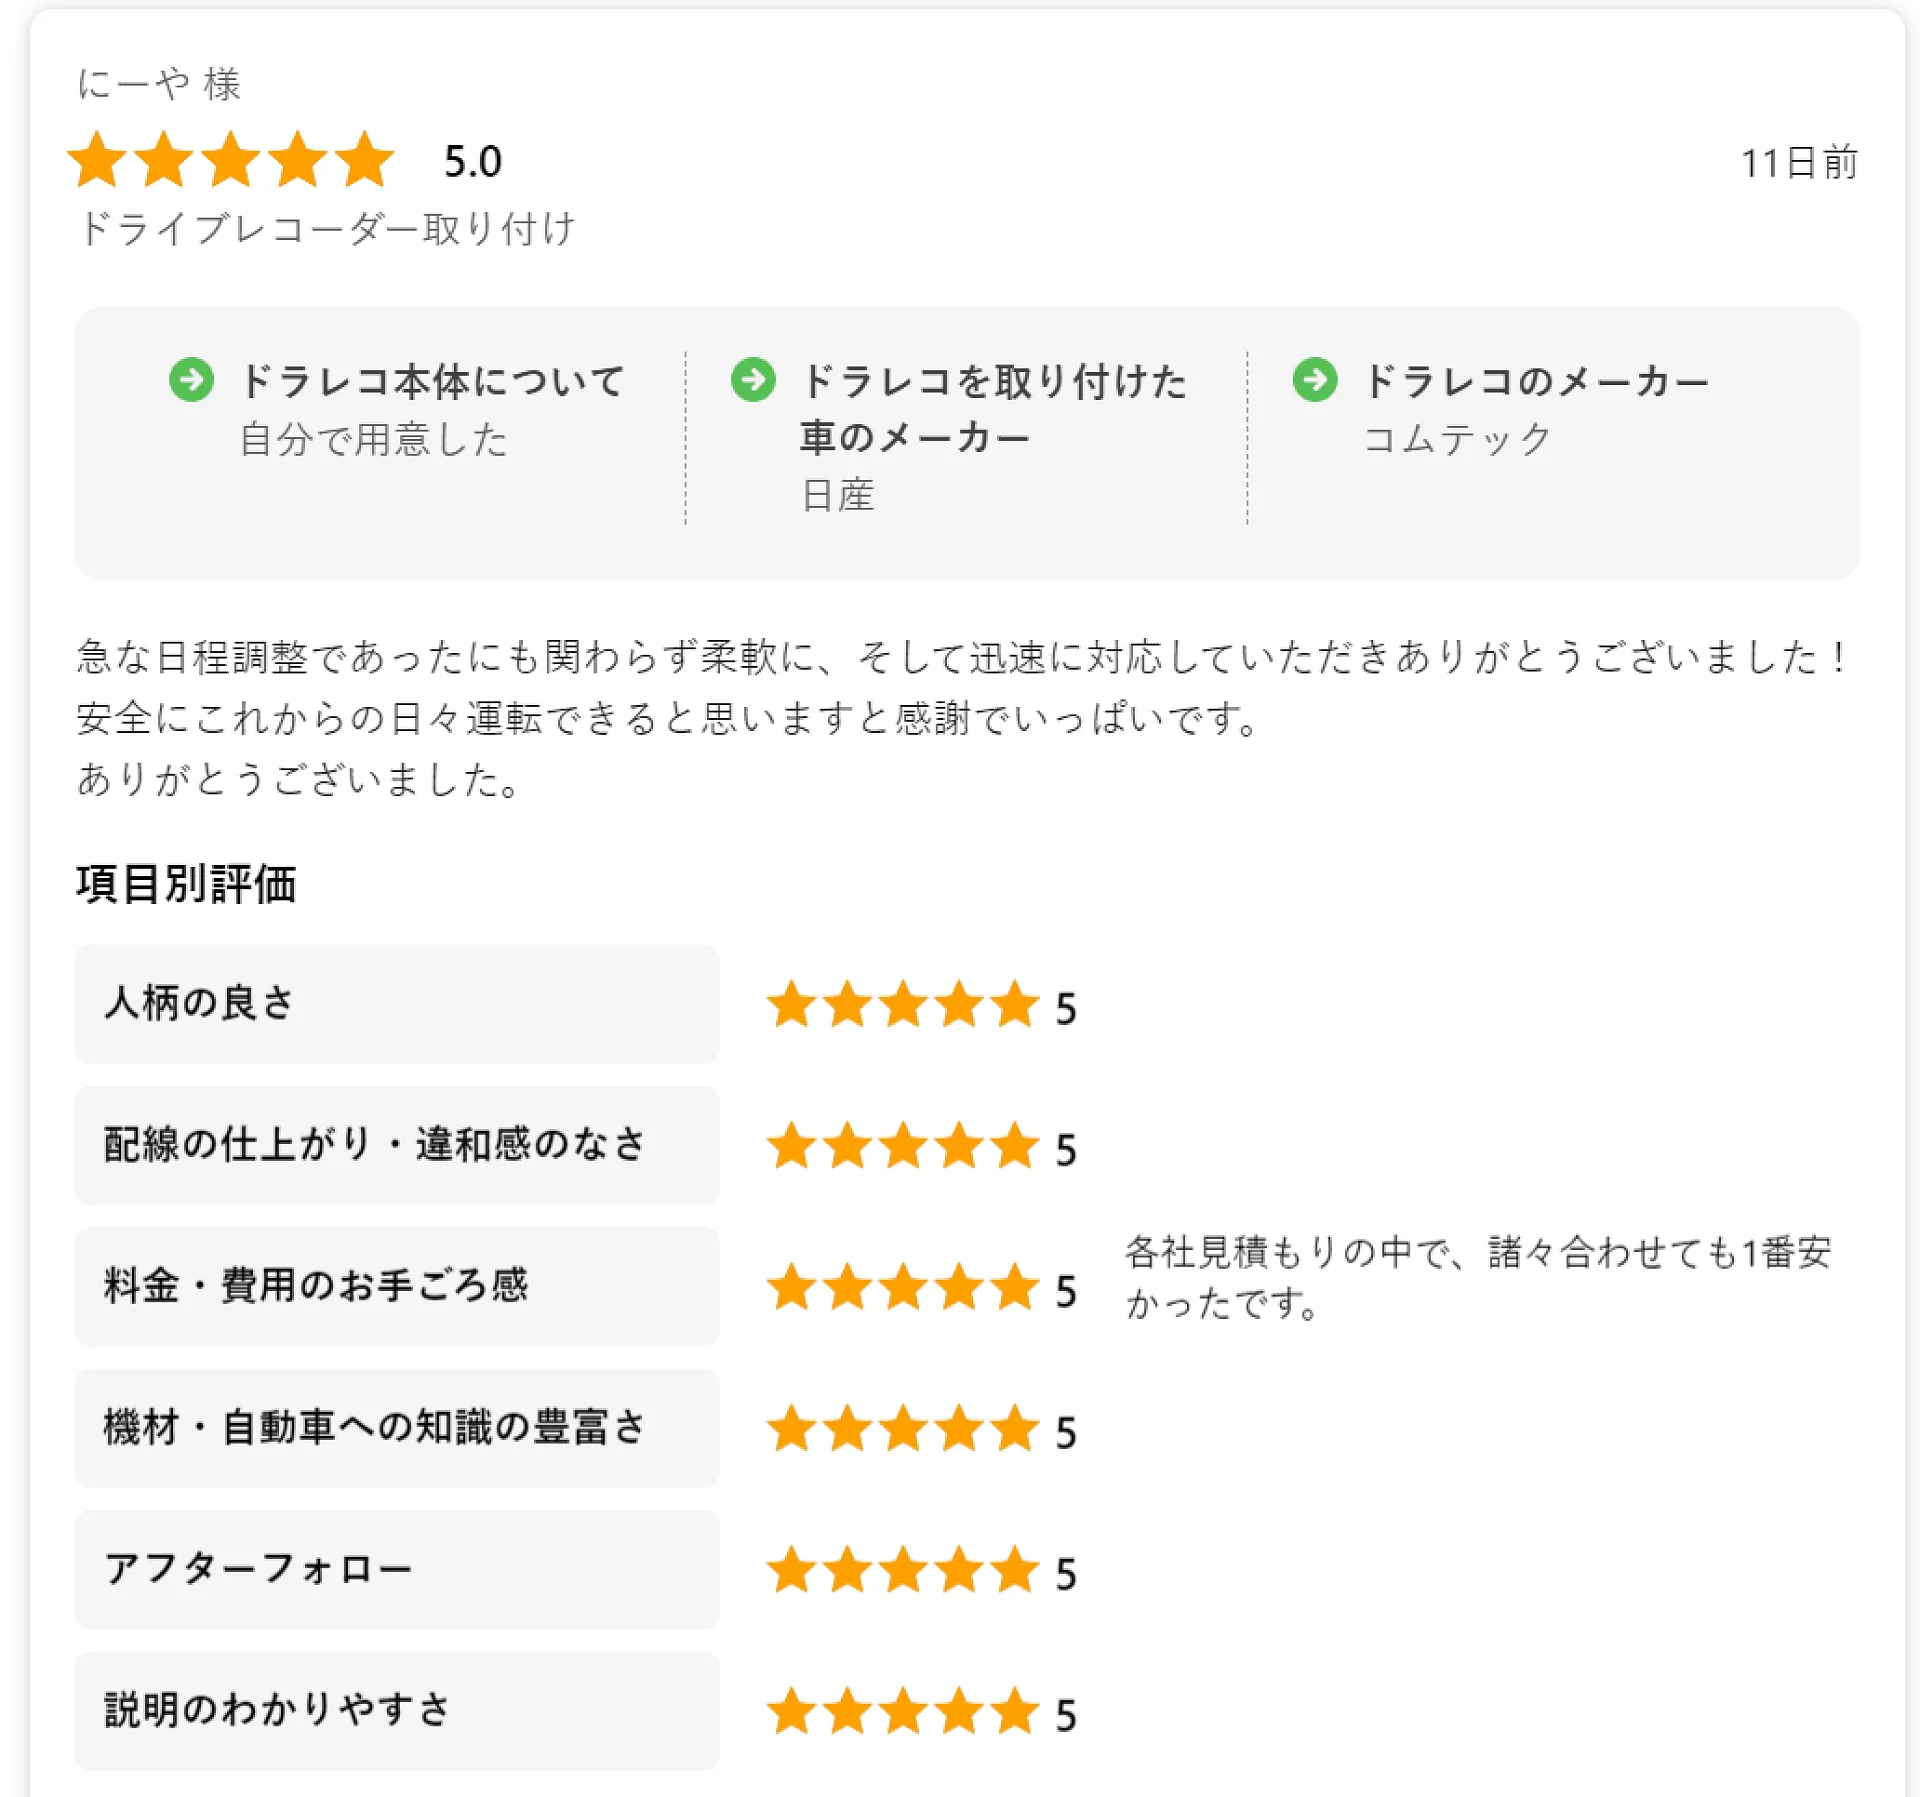Image resolution: width=1920 pixels, height=1797 pixels.
Task: Click the stars next to 機材・自動車への知識の豊富さ
Action: click(x=903, y=1428)
